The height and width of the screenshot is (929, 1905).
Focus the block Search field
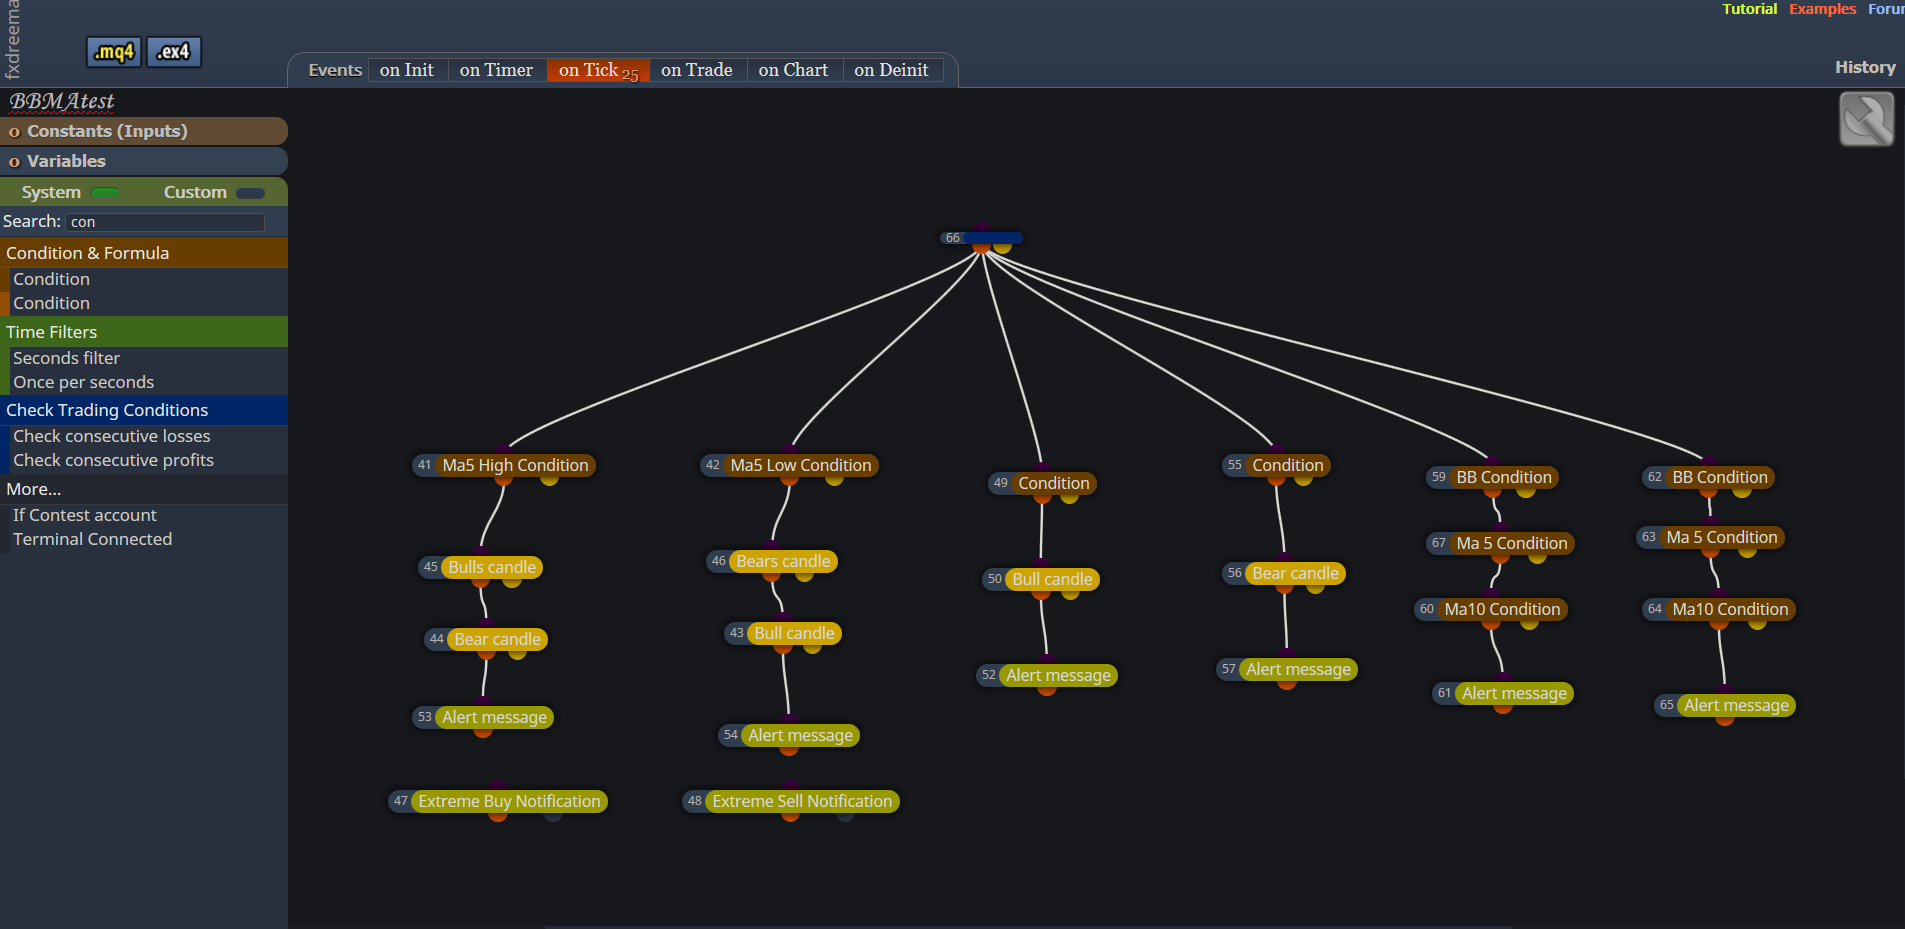pyautogui.click(x=165, y=222)
